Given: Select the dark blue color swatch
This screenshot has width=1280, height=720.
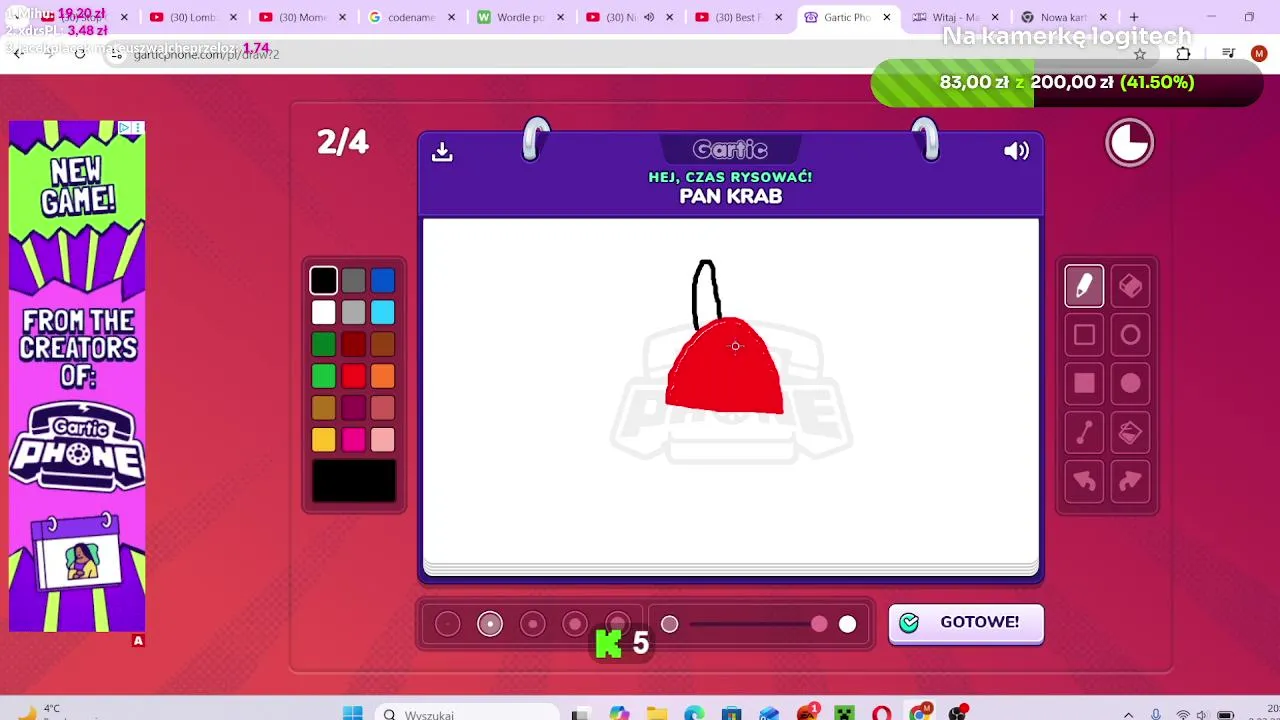Looking at the screenshot, I should (383, 281).
